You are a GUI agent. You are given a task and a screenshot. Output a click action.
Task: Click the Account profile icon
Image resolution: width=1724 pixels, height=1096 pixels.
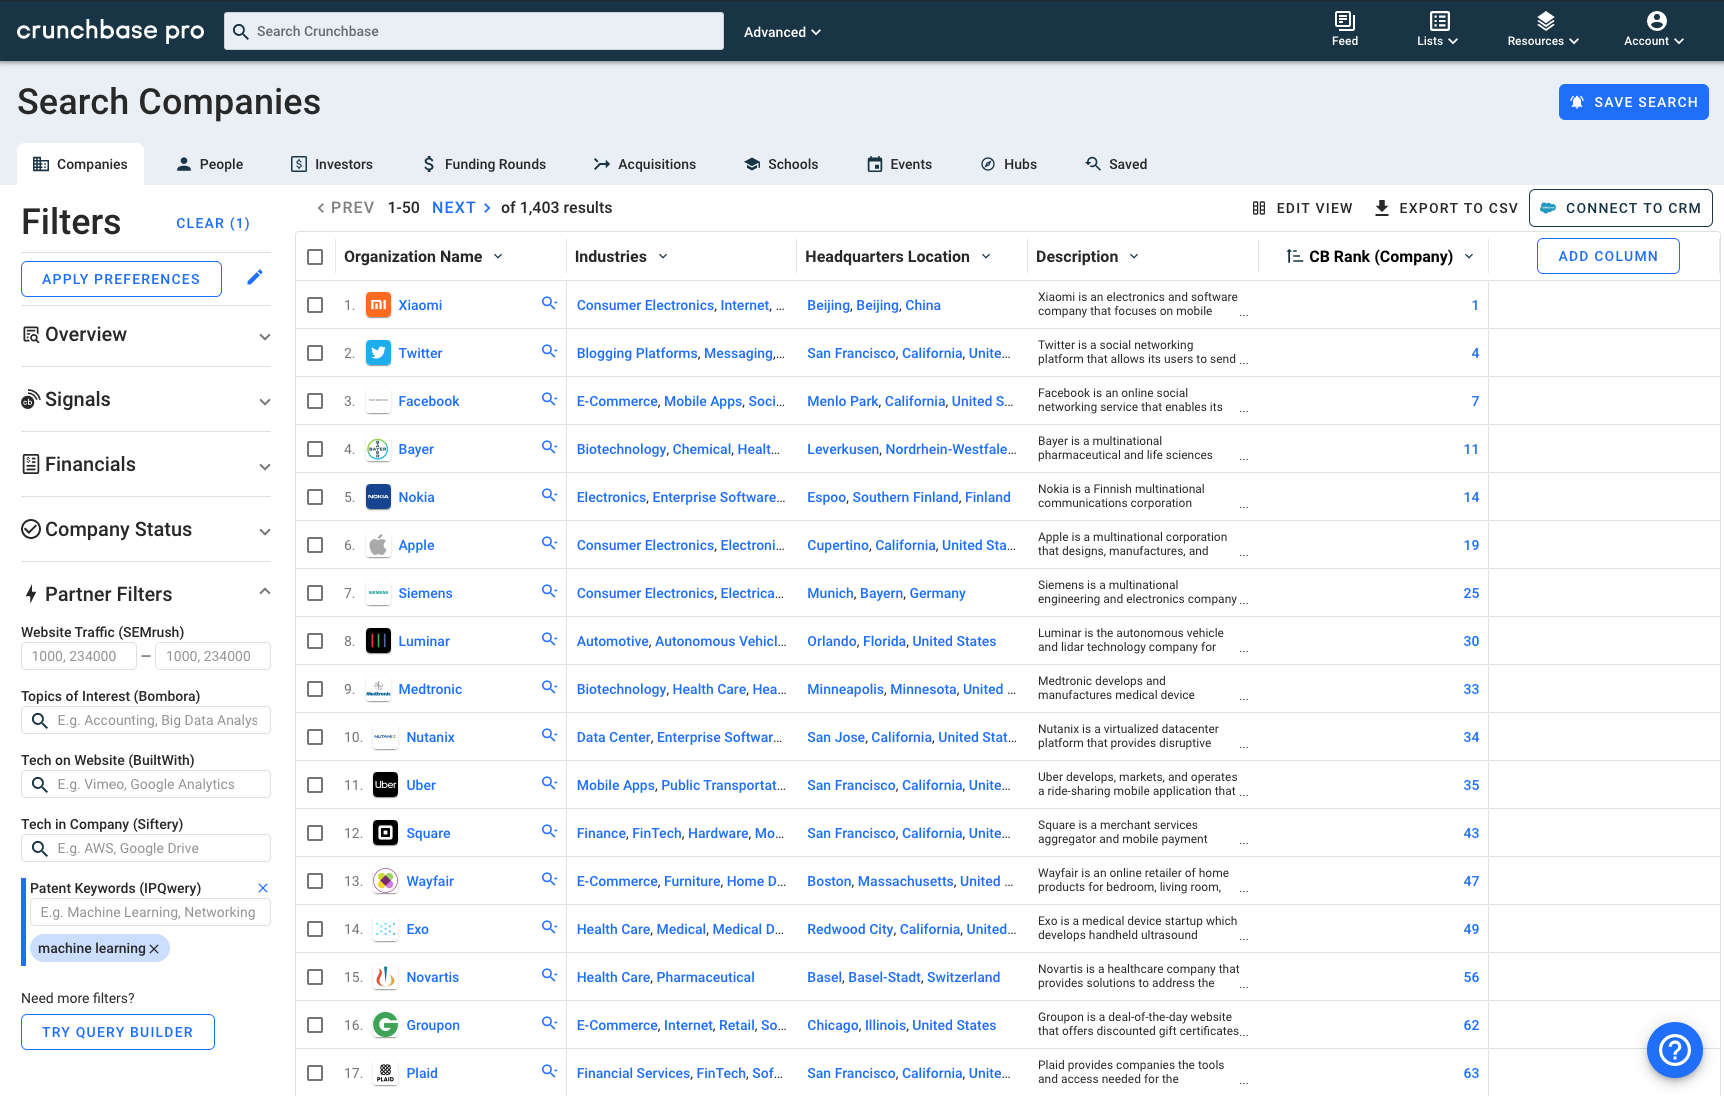coord(1657,21)
